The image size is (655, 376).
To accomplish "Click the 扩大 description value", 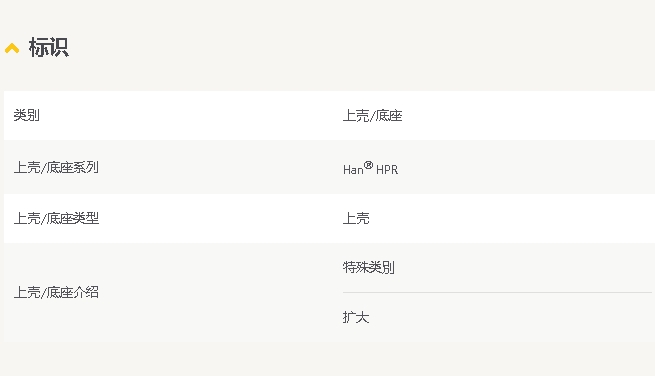I will click(x=356, y=317).
